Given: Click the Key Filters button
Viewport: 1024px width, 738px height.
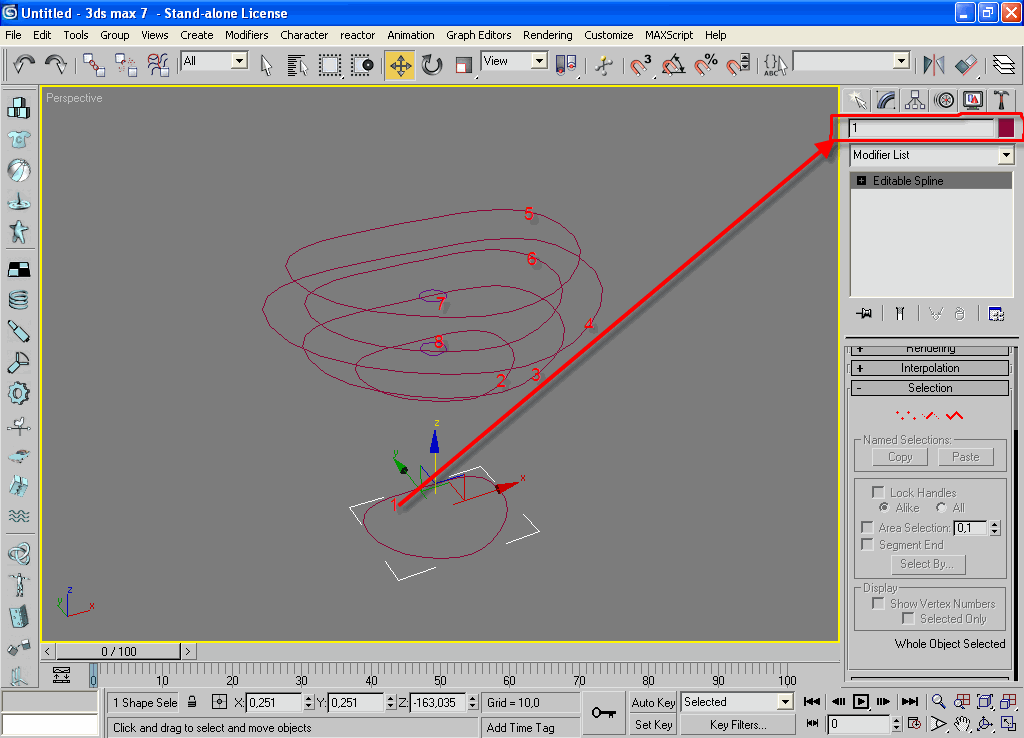Looking at the screenshot, I should tap(738, 725).
